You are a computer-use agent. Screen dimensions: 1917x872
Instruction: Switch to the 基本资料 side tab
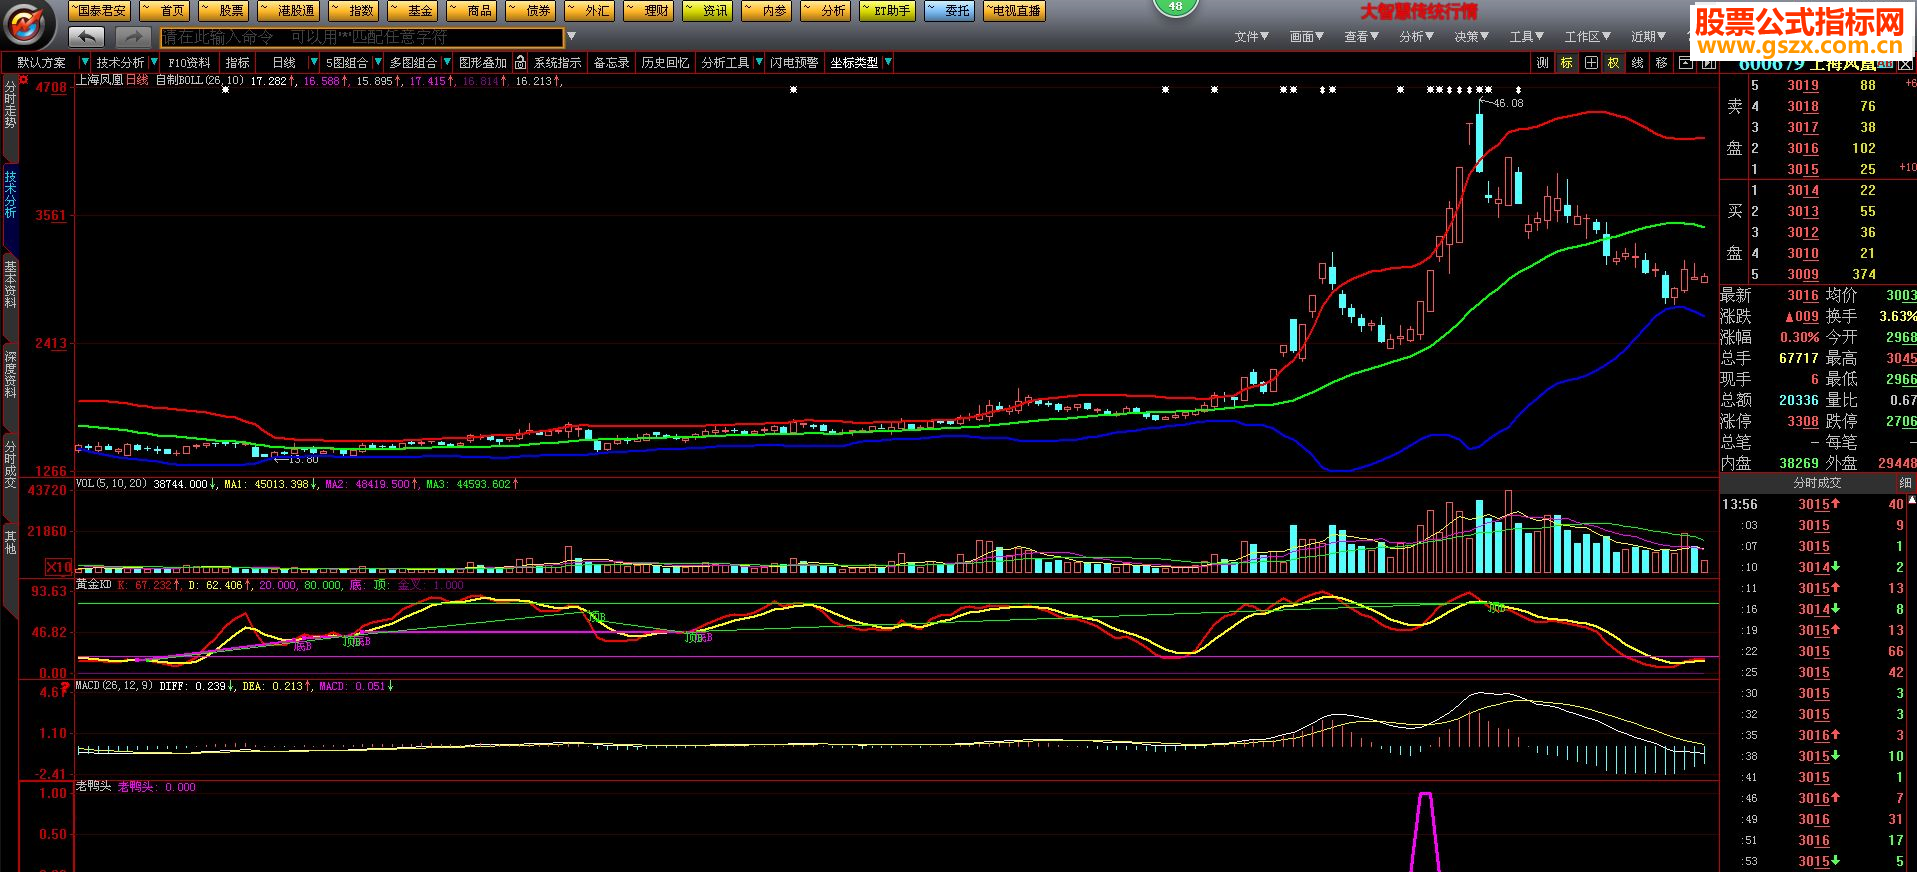tap(10, 285)
